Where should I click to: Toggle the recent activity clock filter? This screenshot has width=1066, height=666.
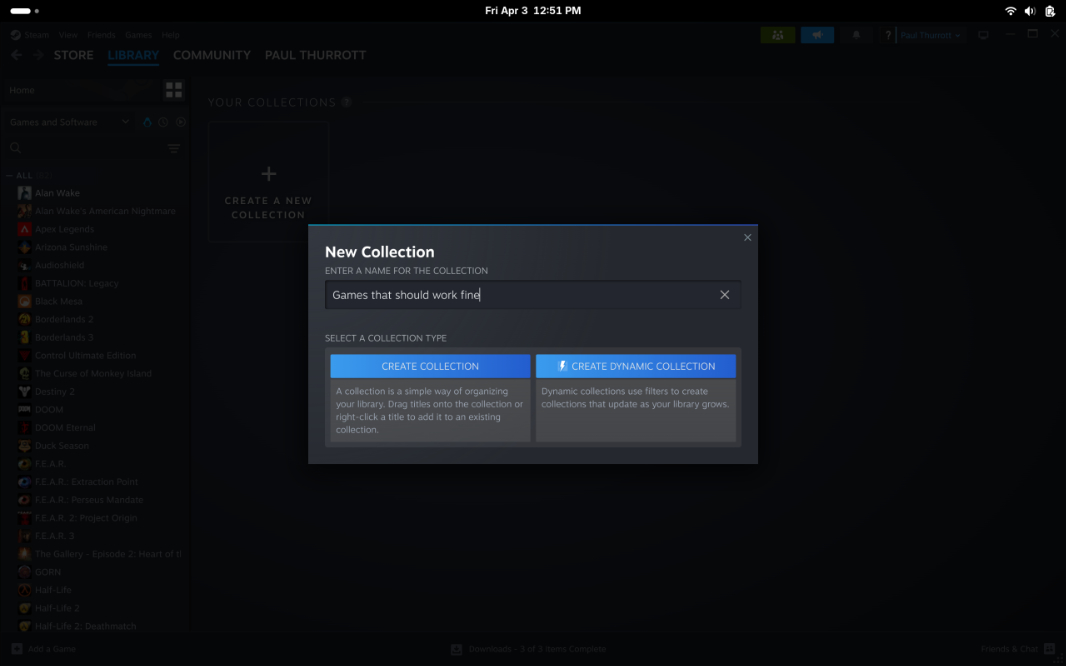tap(163, 122)
